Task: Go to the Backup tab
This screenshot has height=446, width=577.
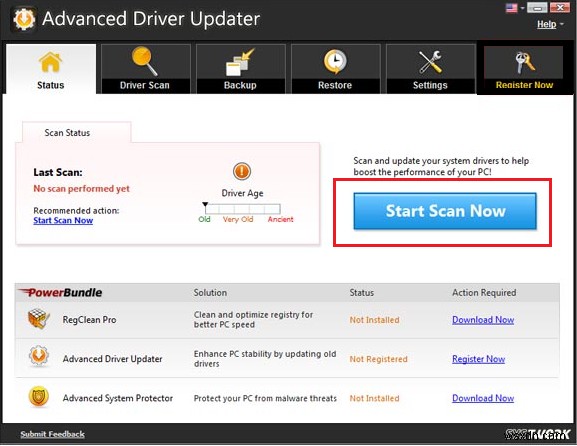Action: pos(241,69)
